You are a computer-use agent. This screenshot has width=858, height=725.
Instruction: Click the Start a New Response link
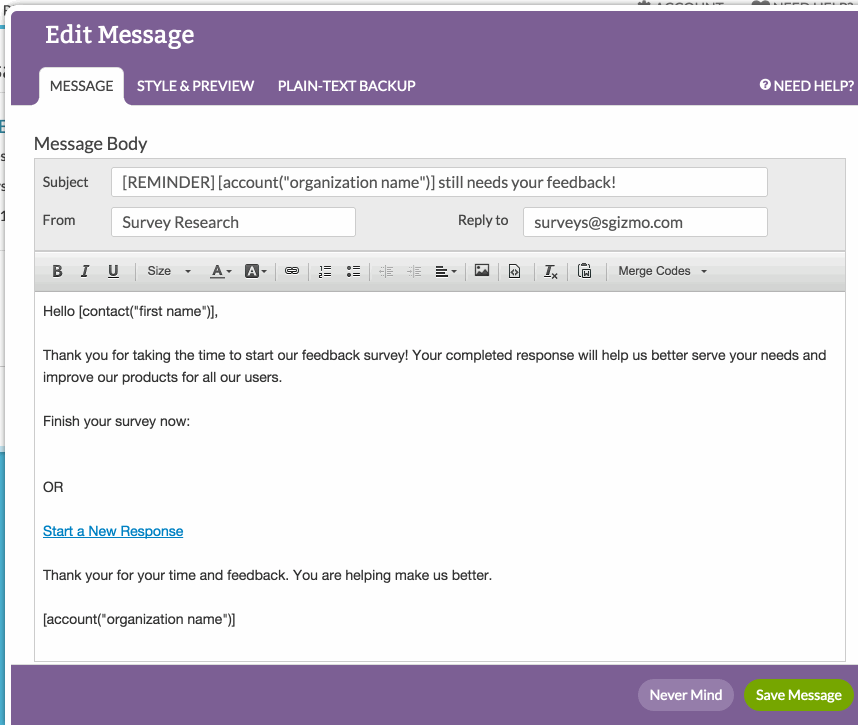(x=112, y=531)
